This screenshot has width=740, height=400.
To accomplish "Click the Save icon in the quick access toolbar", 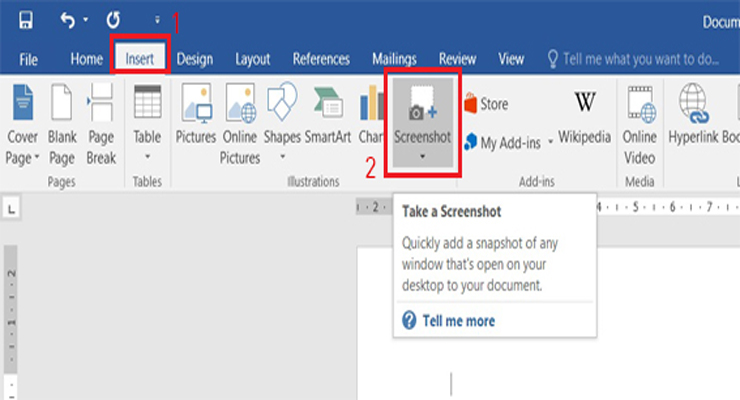I will (x=25, y=20).
